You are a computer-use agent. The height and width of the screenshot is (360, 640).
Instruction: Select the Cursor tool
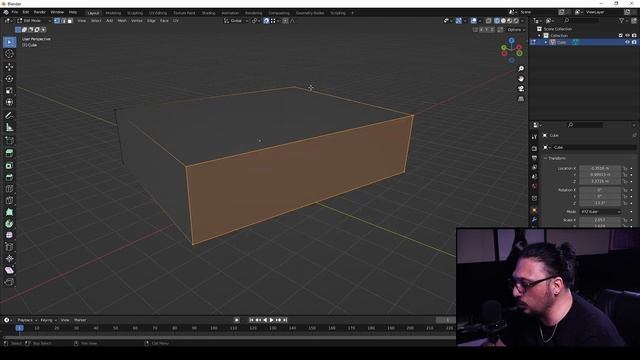(9, 54)
